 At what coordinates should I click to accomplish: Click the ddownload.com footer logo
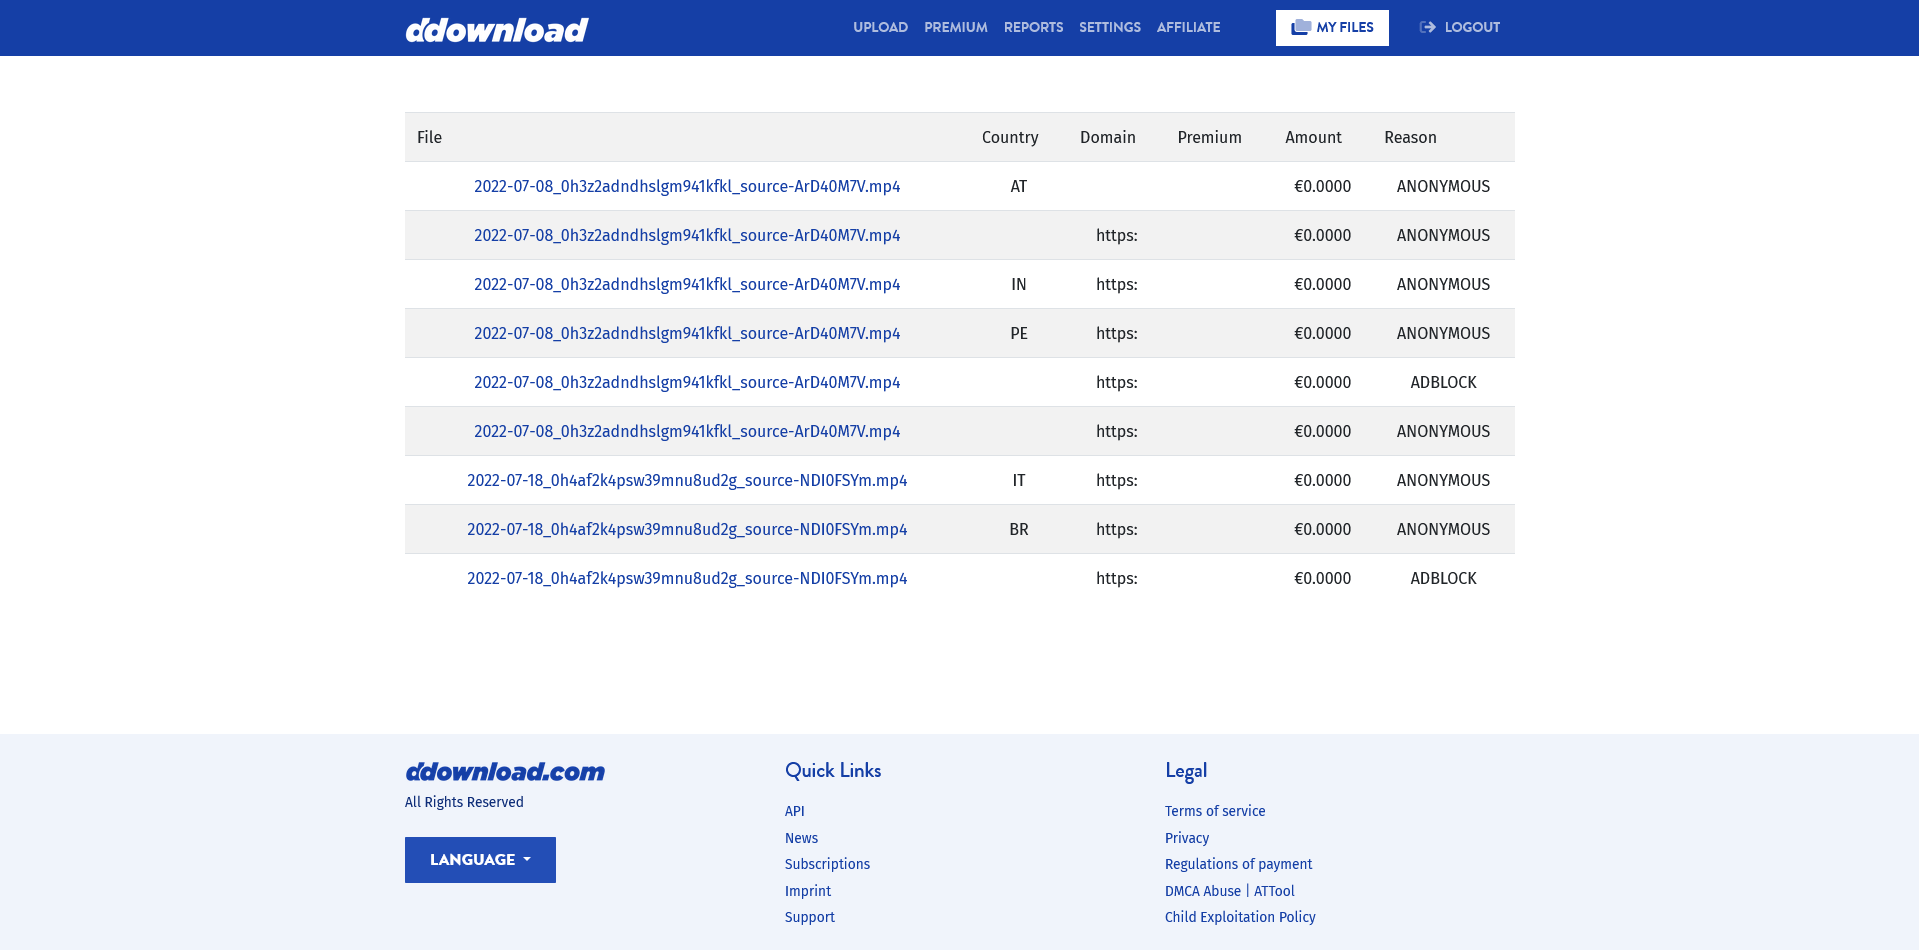point(504,771)
